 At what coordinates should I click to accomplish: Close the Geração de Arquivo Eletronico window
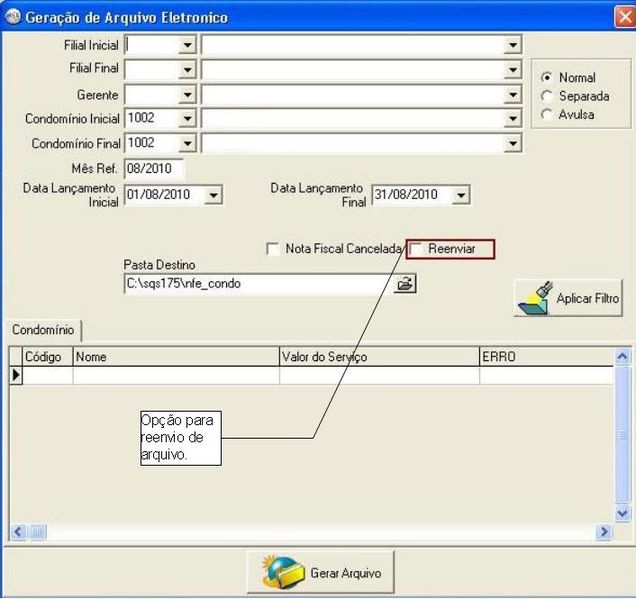coord(620,17)
